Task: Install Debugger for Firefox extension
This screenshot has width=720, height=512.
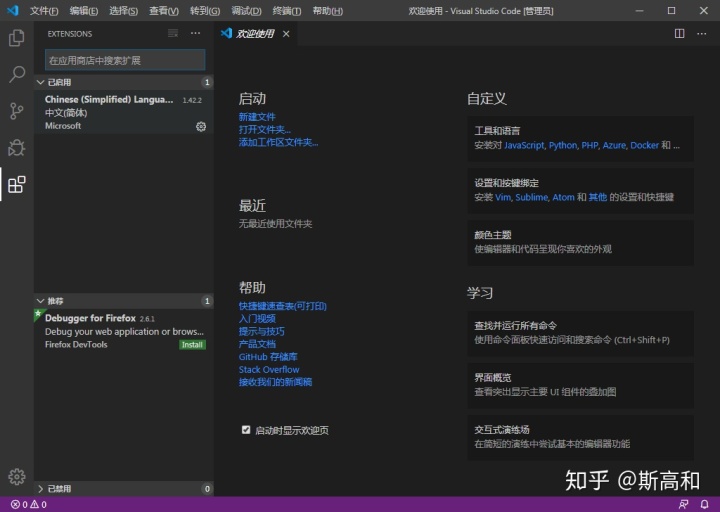Action: (x=192, y=345)
